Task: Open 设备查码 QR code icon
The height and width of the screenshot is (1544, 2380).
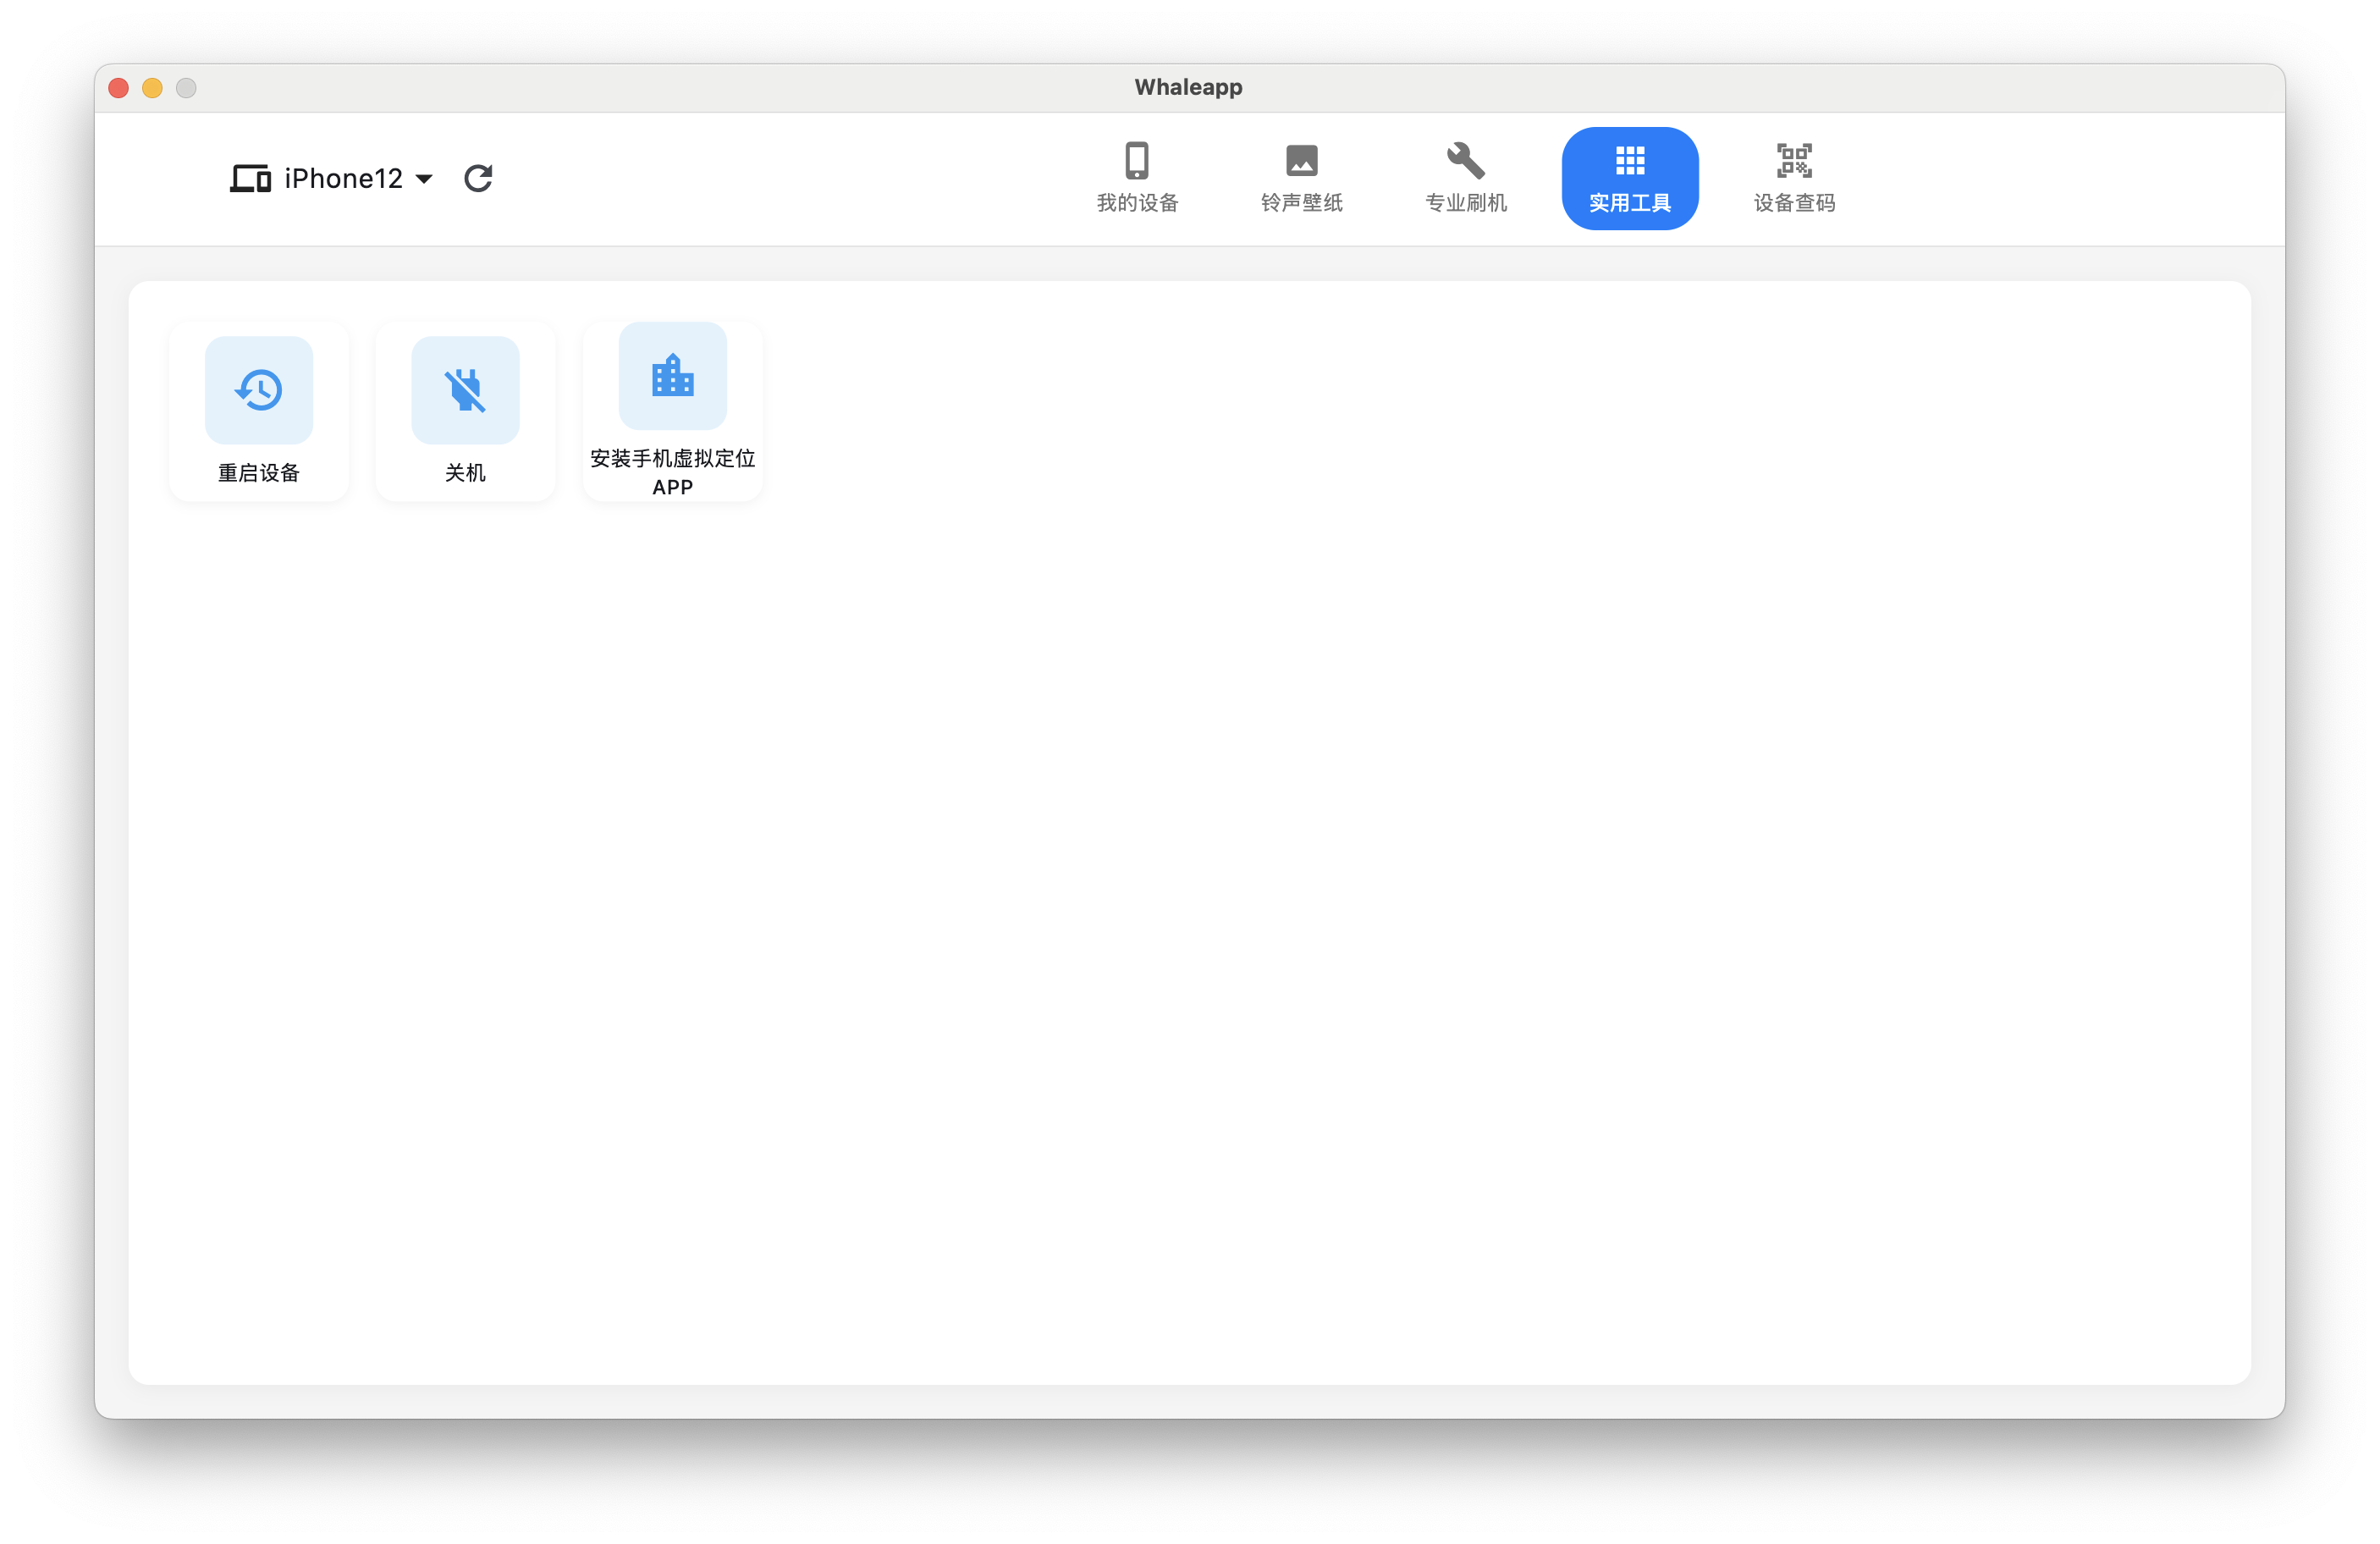Action: [1793, 159]
